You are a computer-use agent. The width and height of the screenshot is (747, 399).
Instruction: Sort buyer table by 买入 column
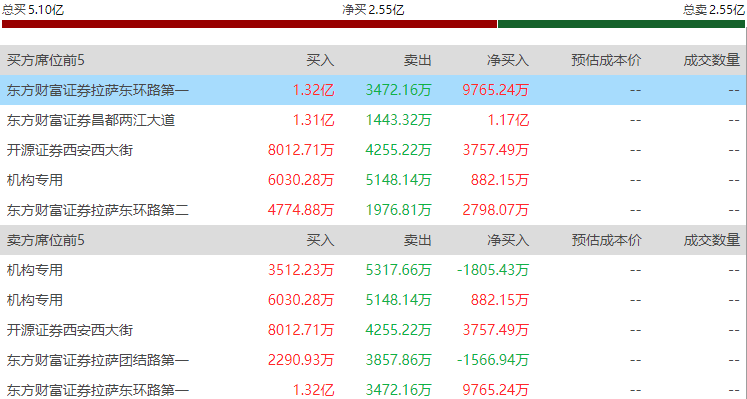[x=320, y=60]
